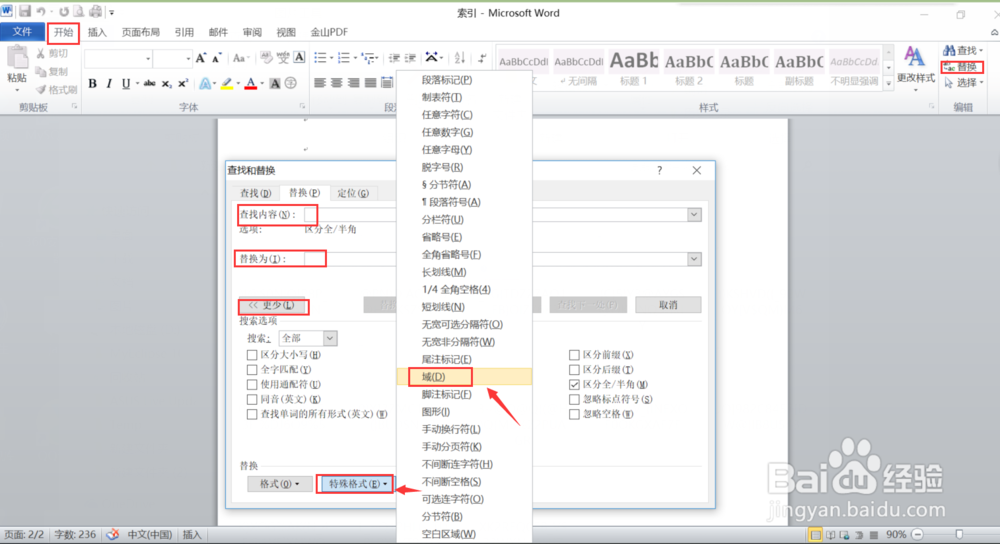The height and width of the screenshot is (544, 1000).
Task: Apply superscript formatting
Action: [x=183, y=84]
